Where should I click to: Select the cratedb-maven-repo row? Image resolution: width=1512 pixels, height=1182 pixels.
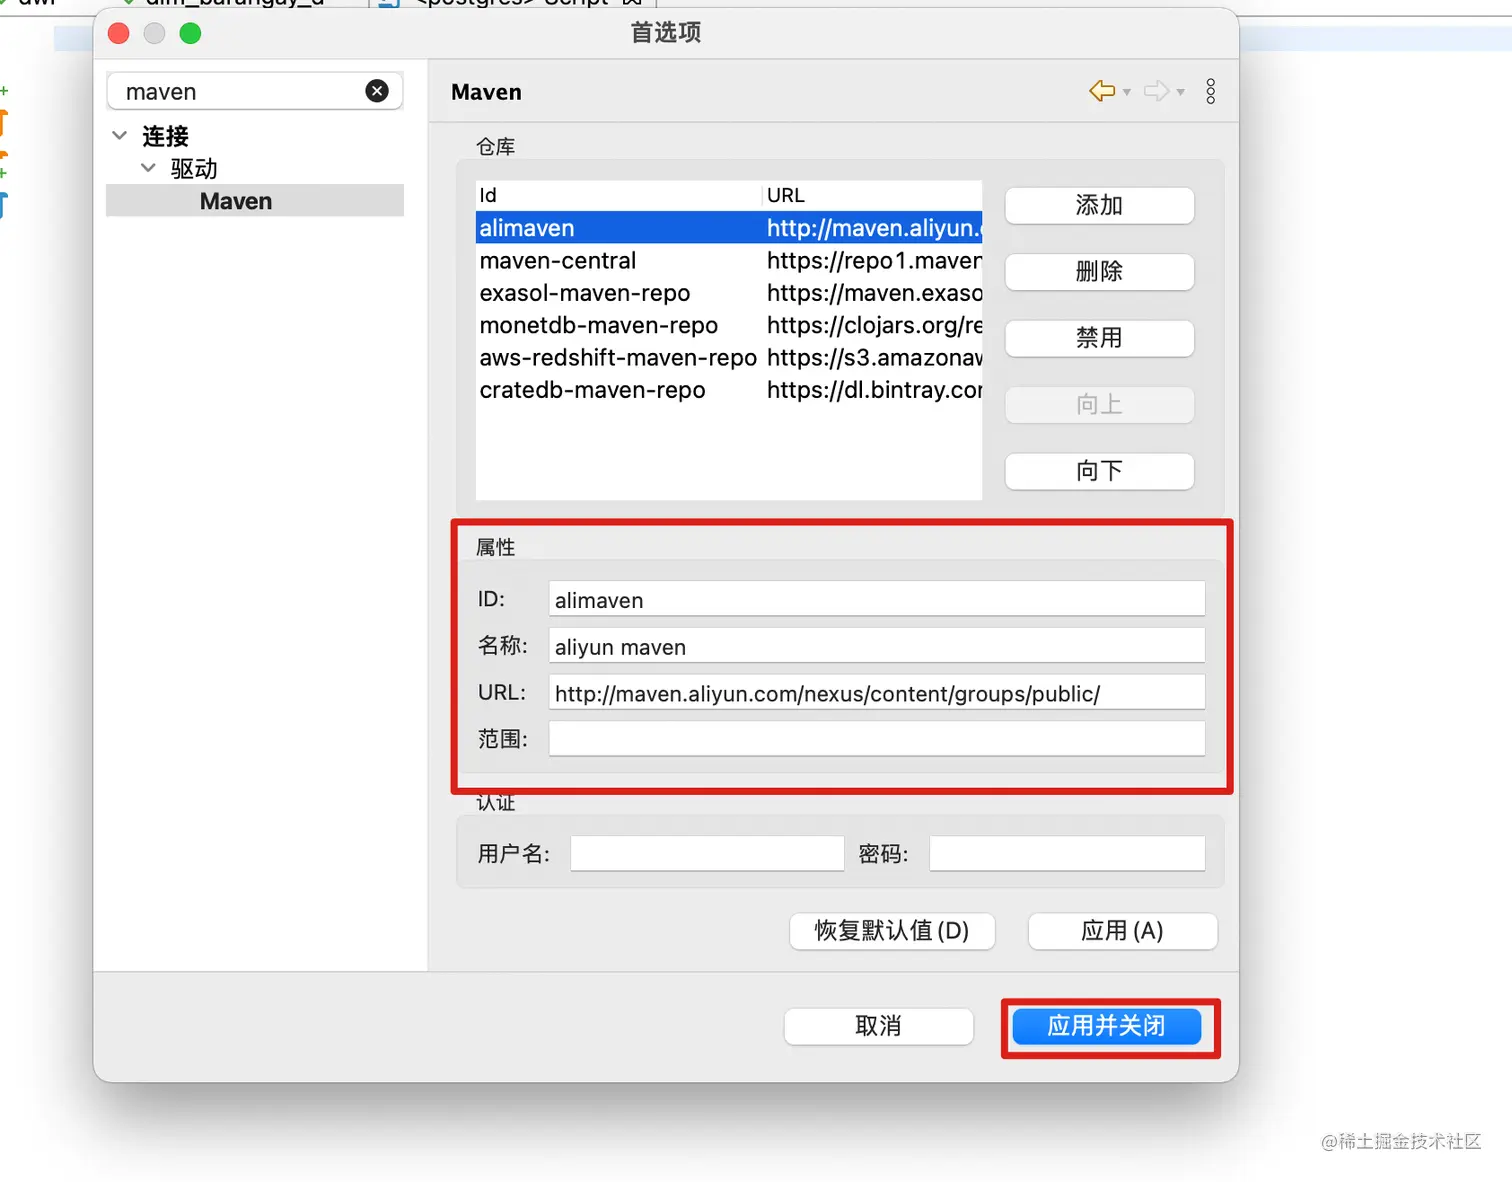729,390
